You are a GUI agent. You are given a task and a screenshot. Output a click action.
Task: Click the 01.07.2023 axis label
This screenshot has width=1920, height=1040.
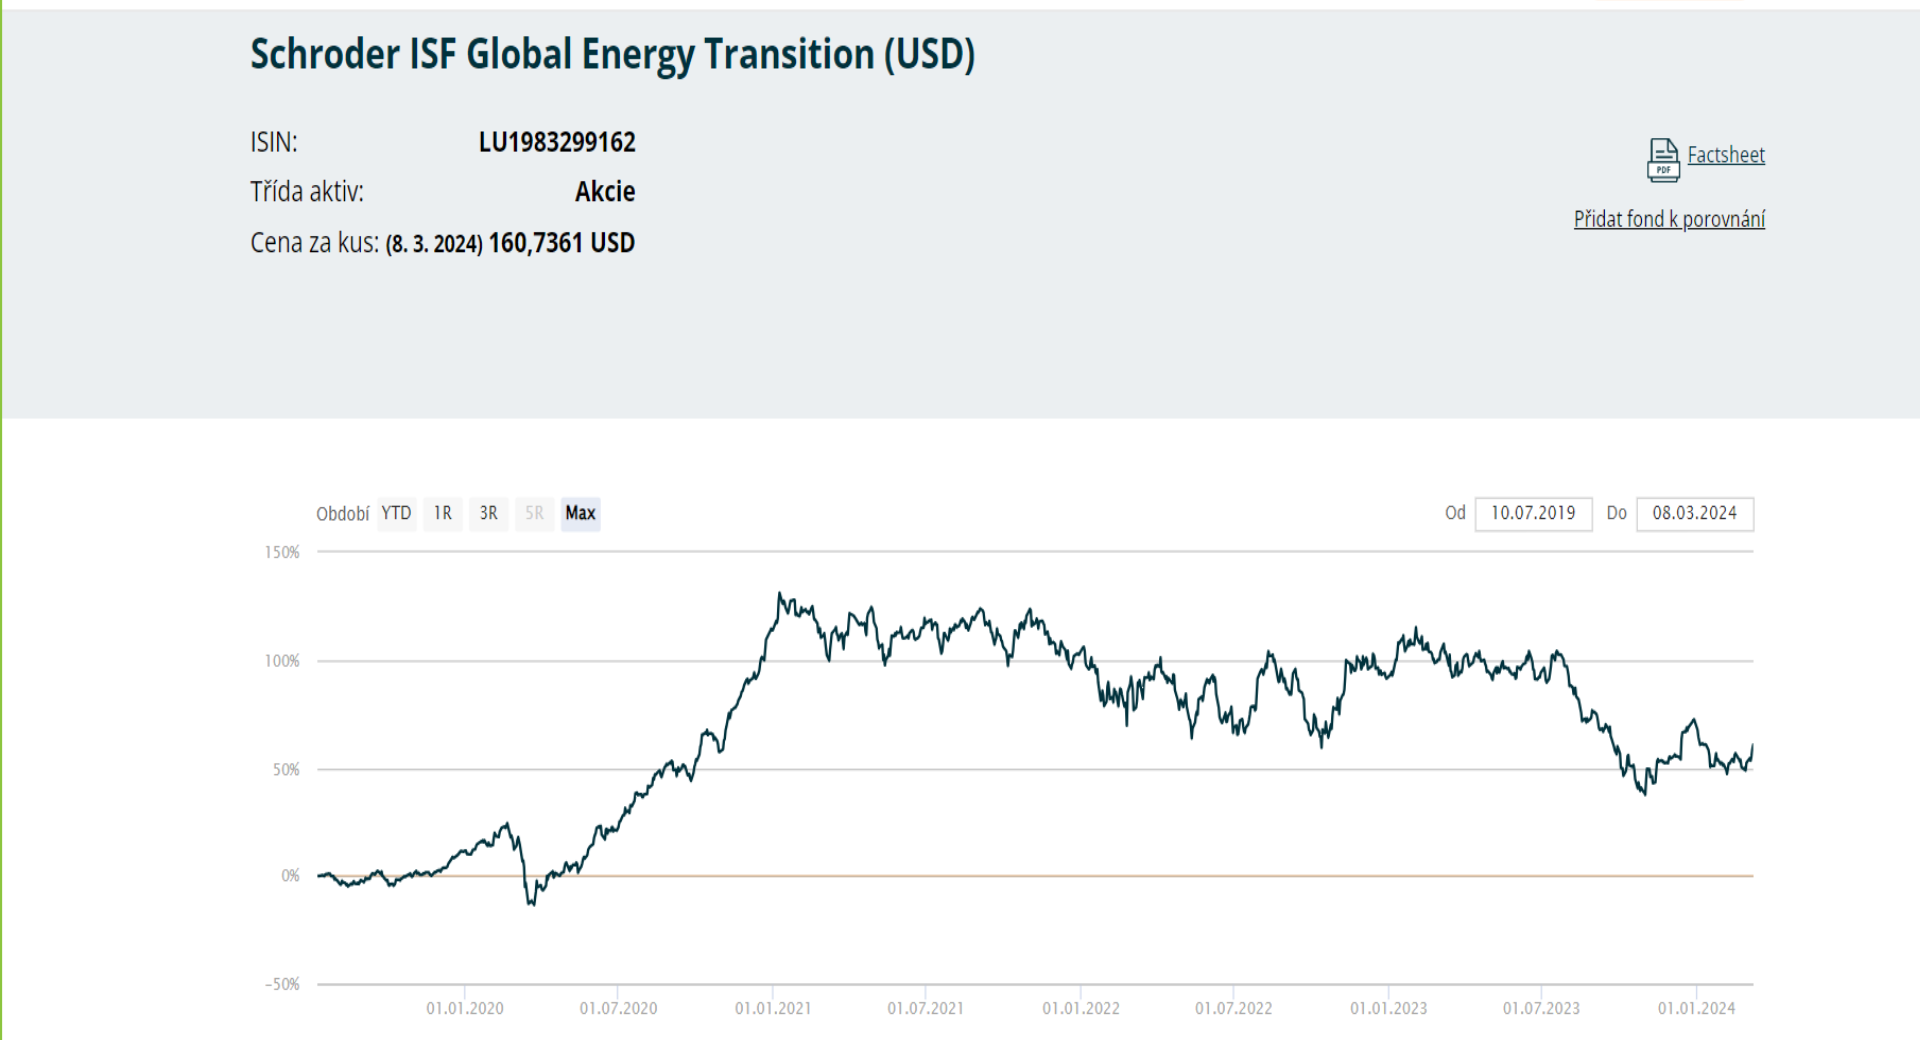pyautogui.click(x=1541, y=1008)
